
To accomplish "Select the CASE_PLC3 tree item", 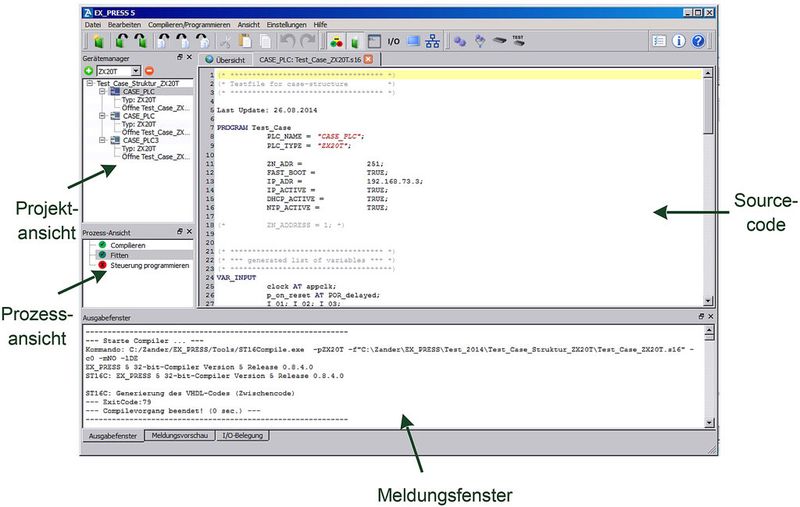I will (140, 140).
